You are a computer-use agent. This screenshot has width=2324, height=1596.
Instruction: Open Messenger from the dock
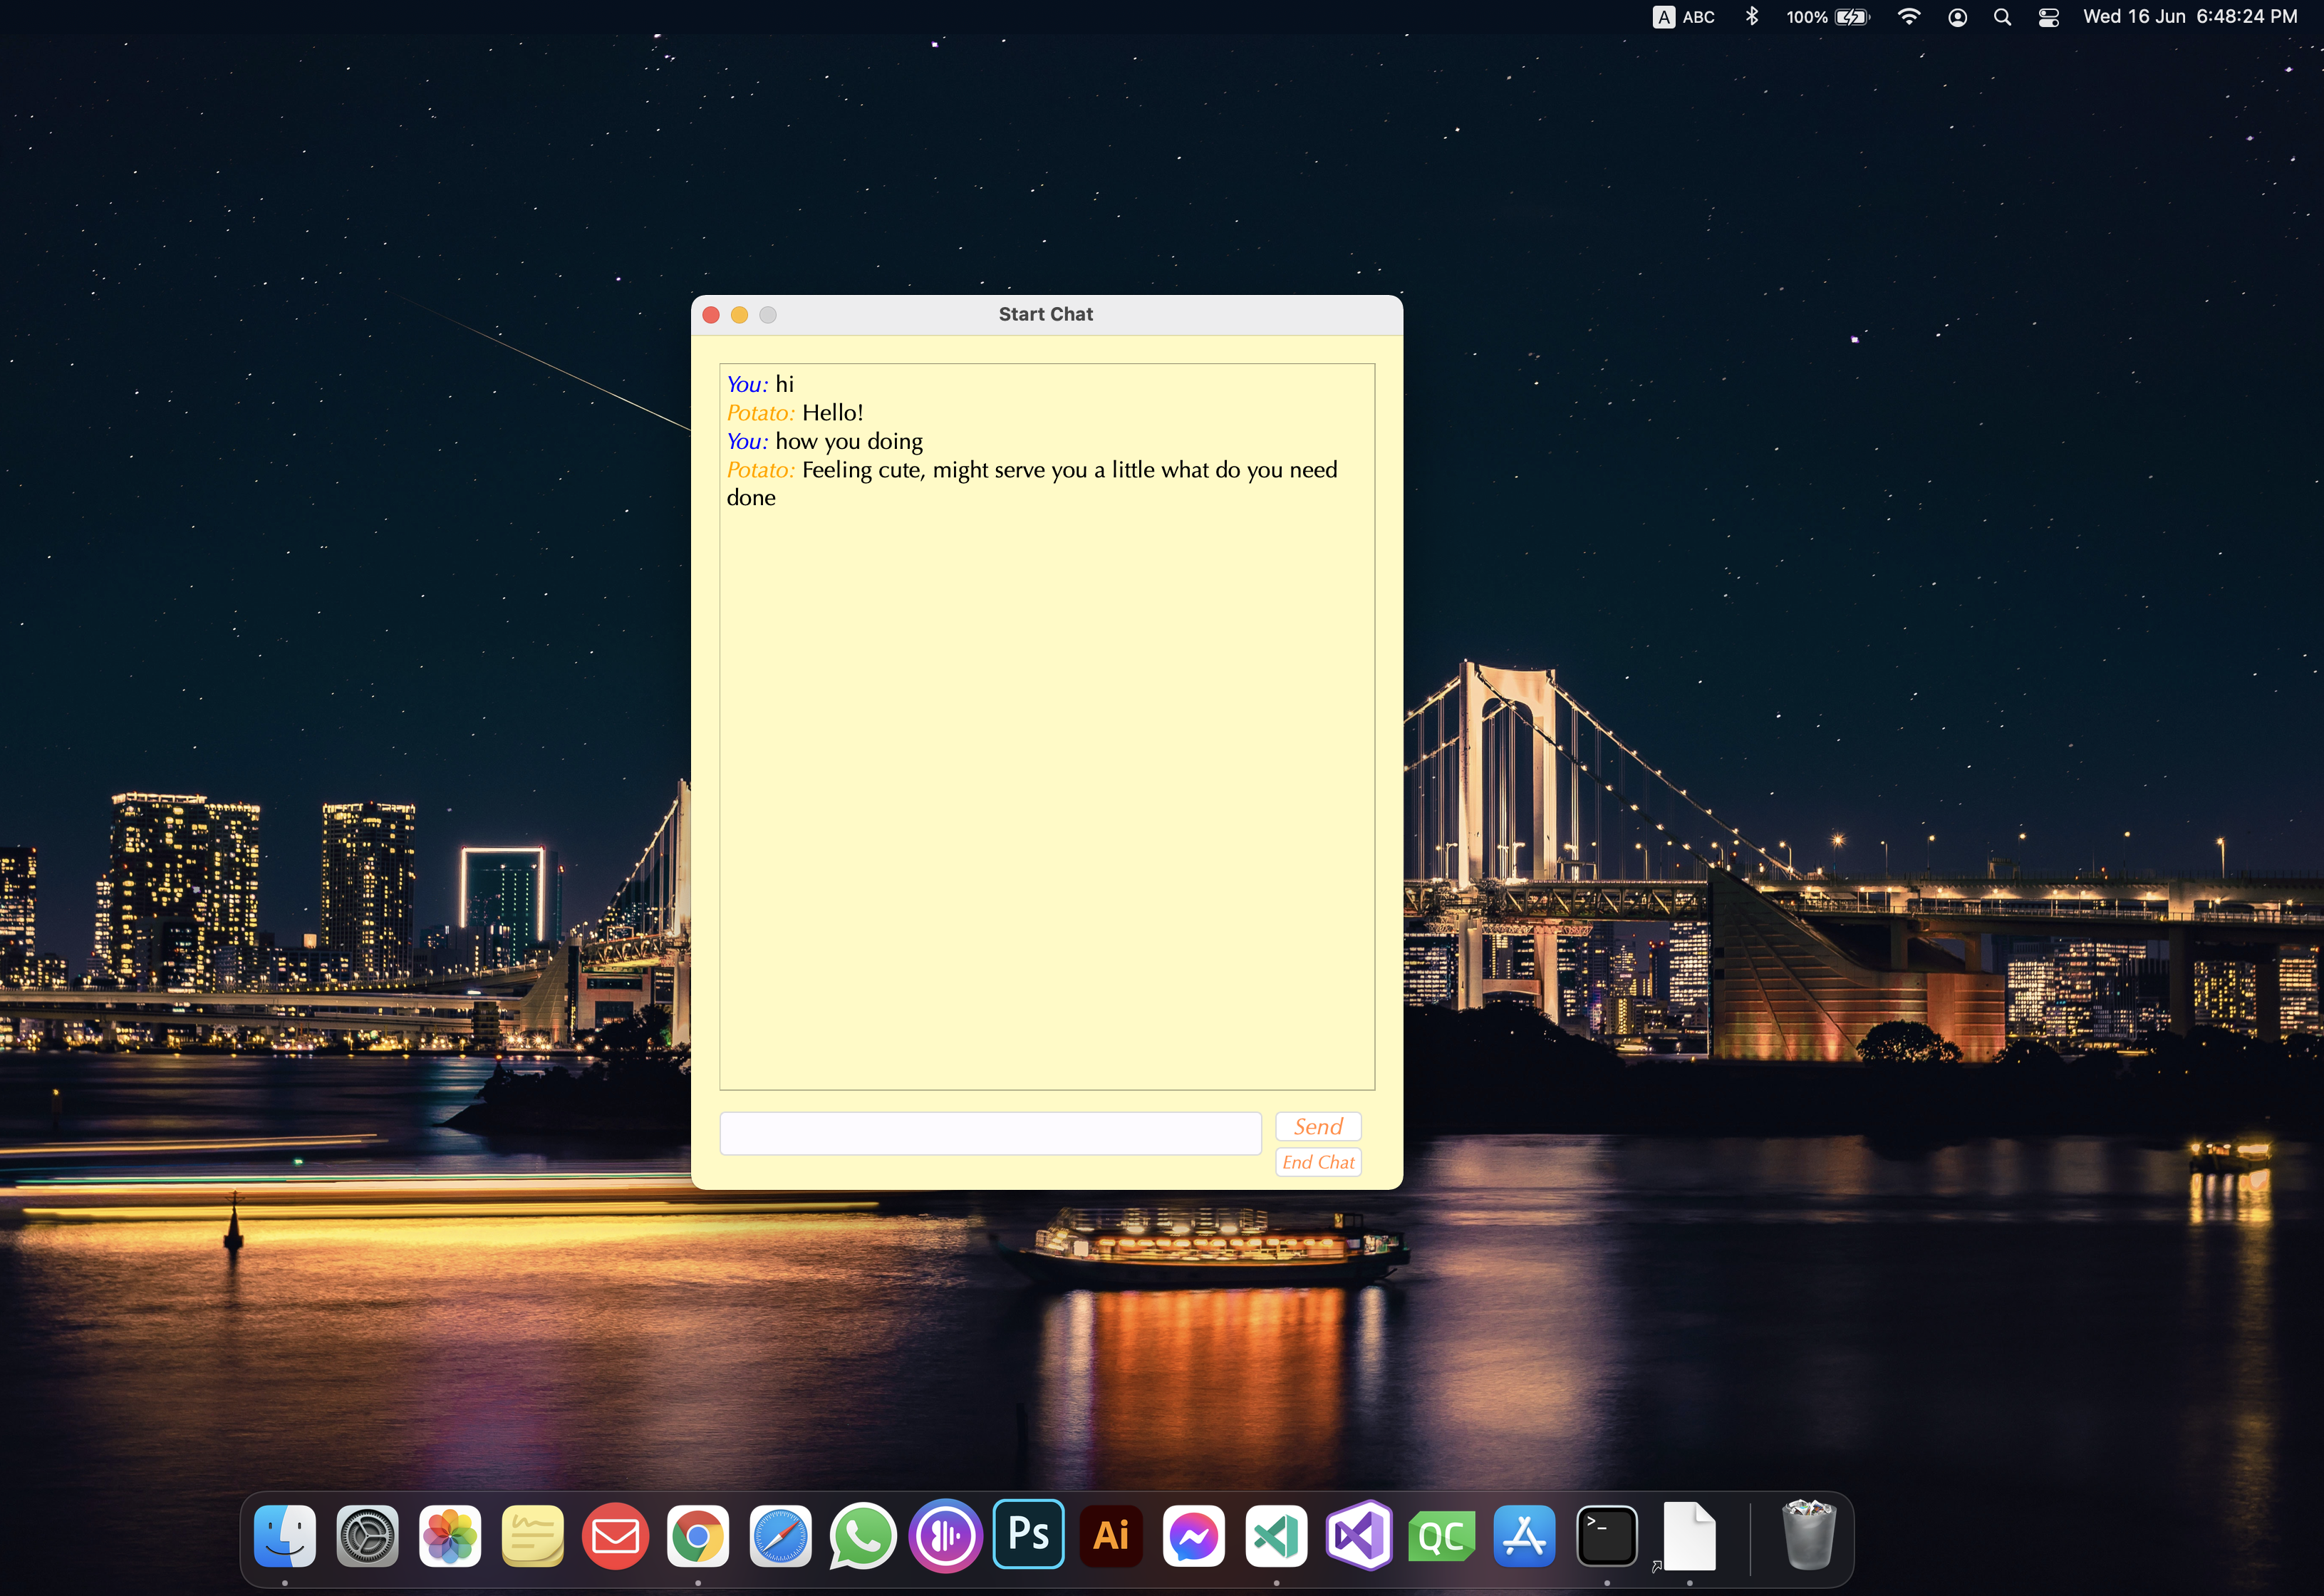[x=1194, y=1536]
